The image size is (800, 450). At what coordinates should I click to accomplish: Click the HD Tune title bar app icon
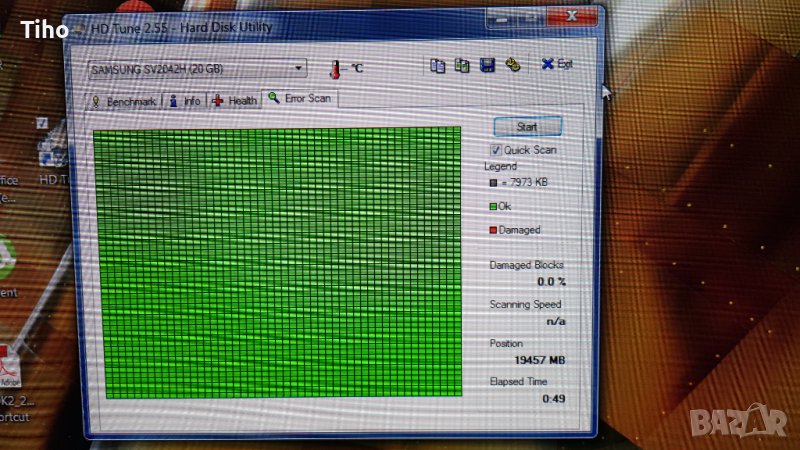coord(78,27)
